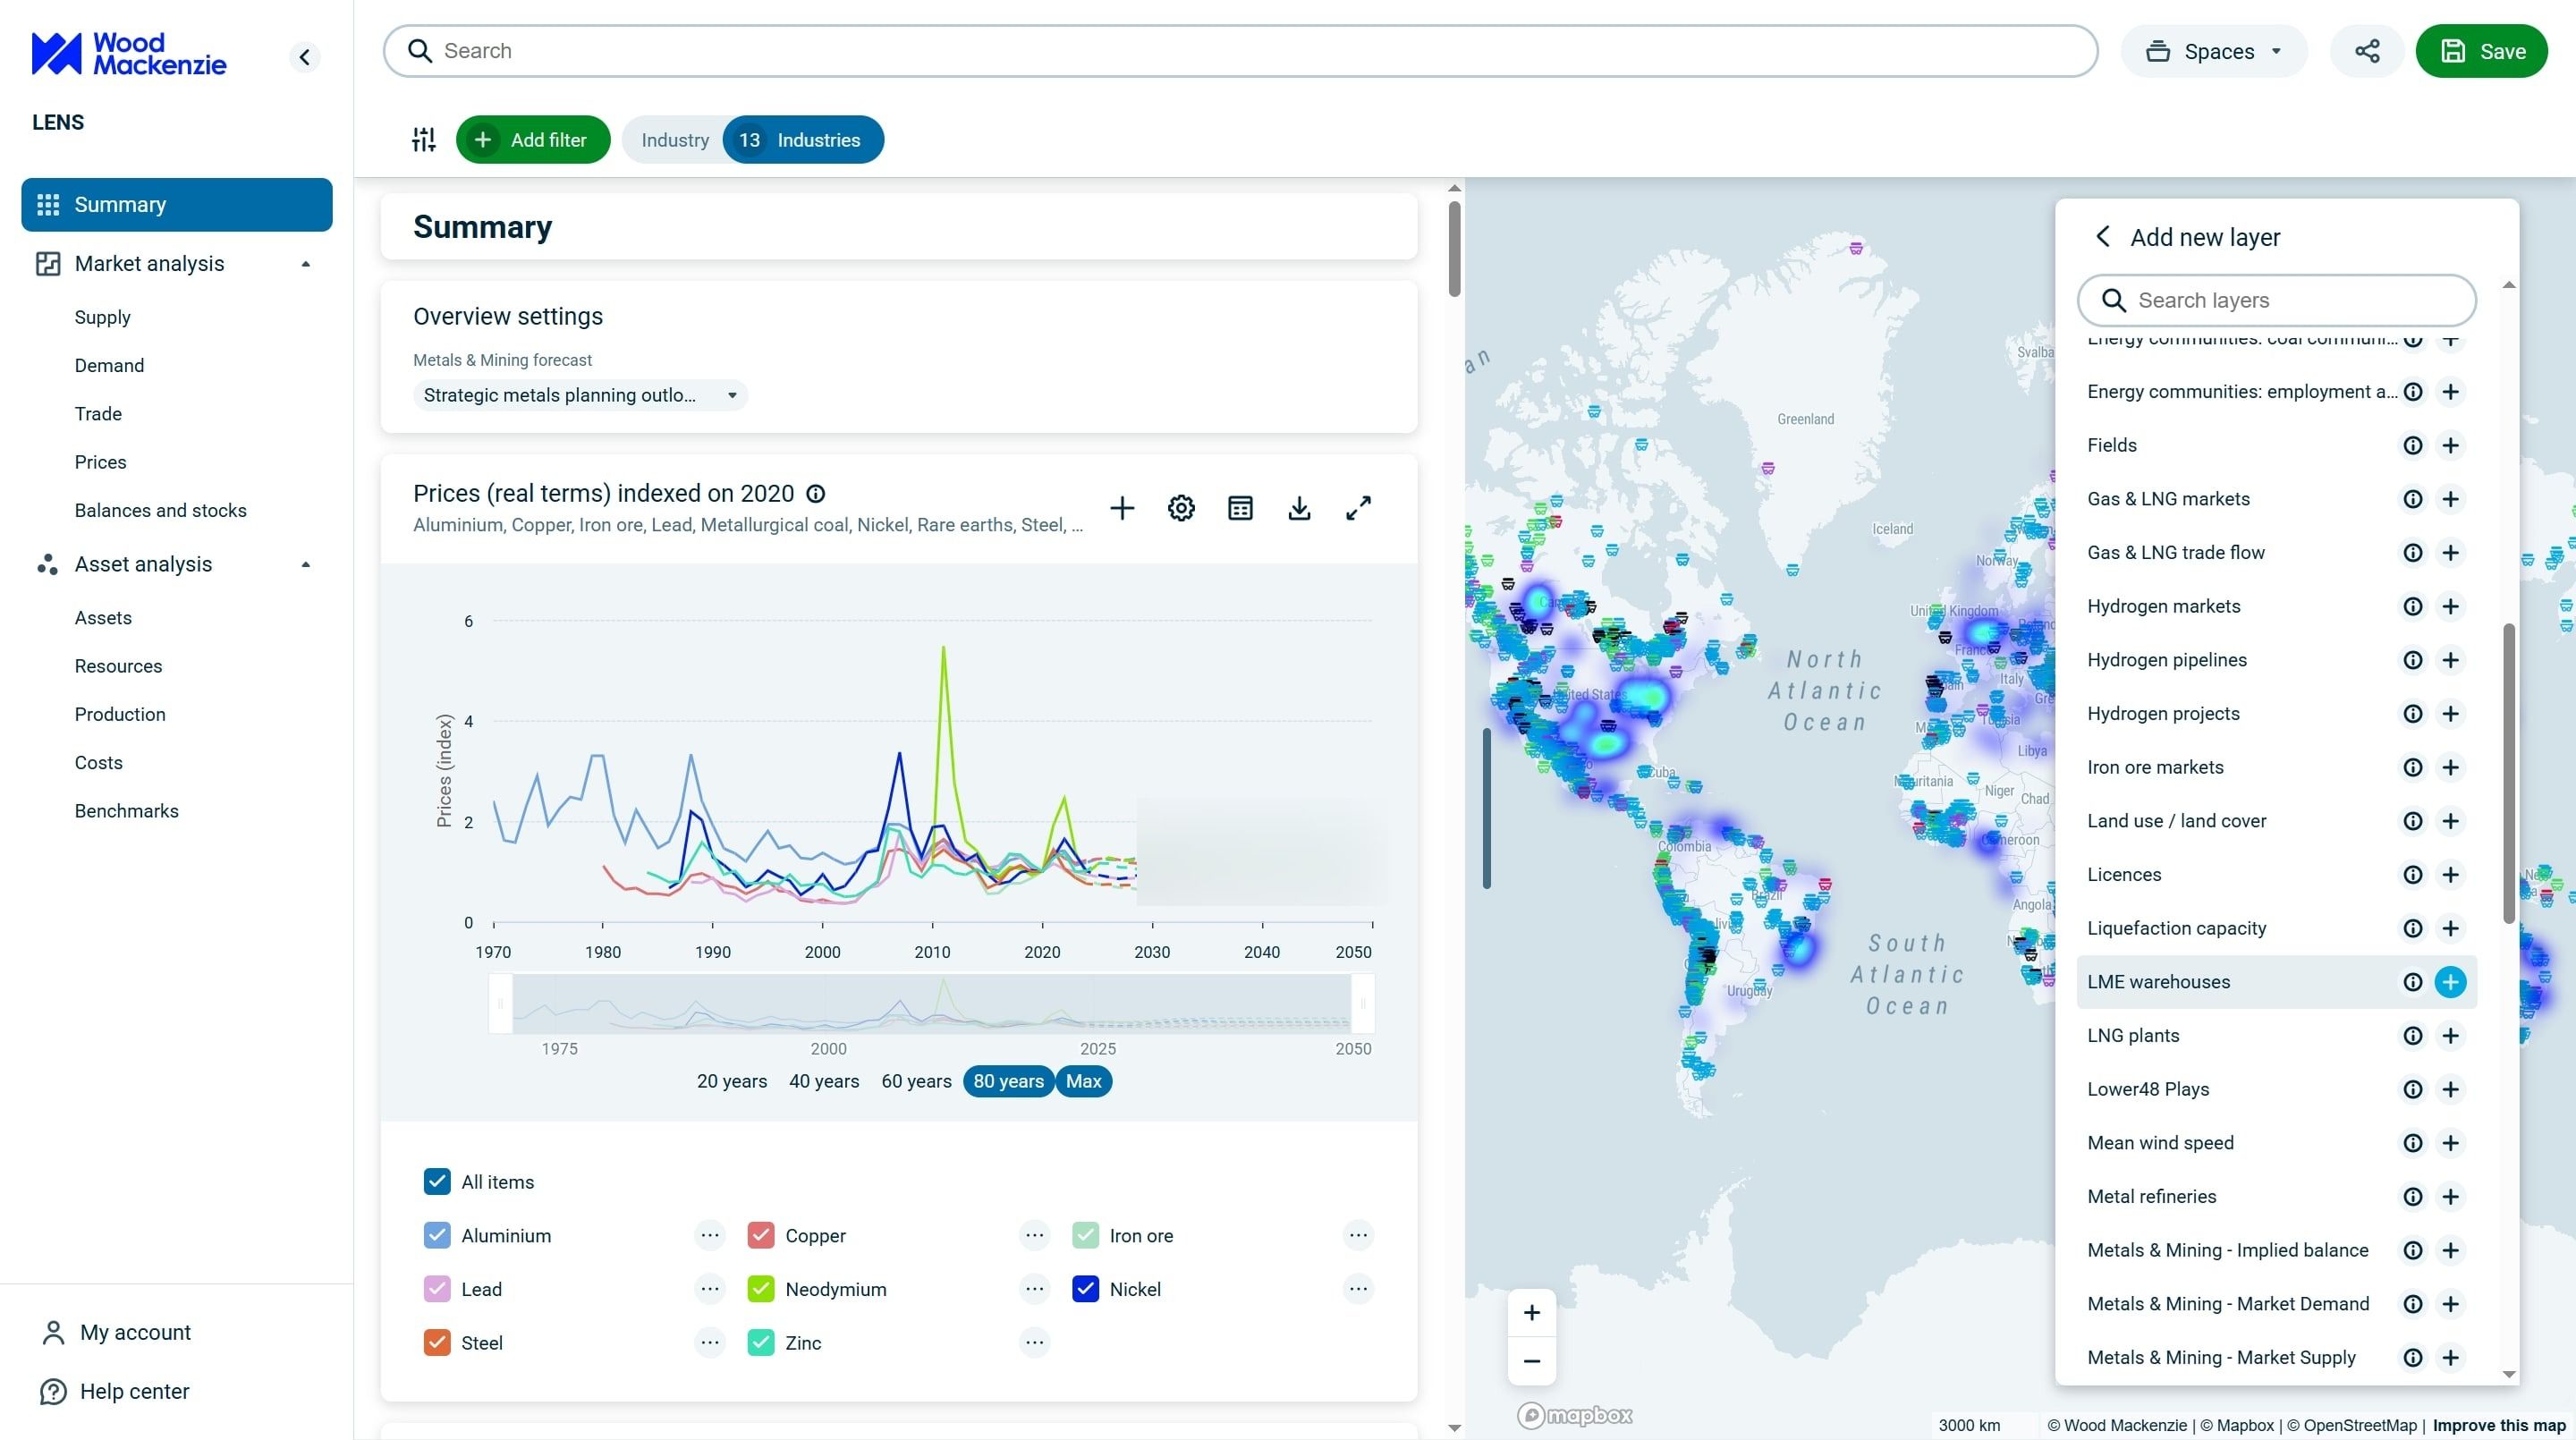Navigate to Balances and stocks
This screenshot has width=2576, height=1440.
coord(160,510)
